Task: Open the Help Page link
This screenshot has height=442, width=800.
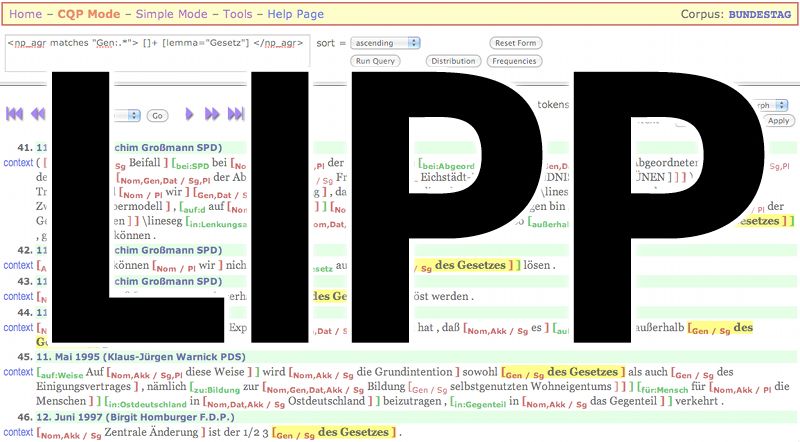Action: tap(295, 14)
